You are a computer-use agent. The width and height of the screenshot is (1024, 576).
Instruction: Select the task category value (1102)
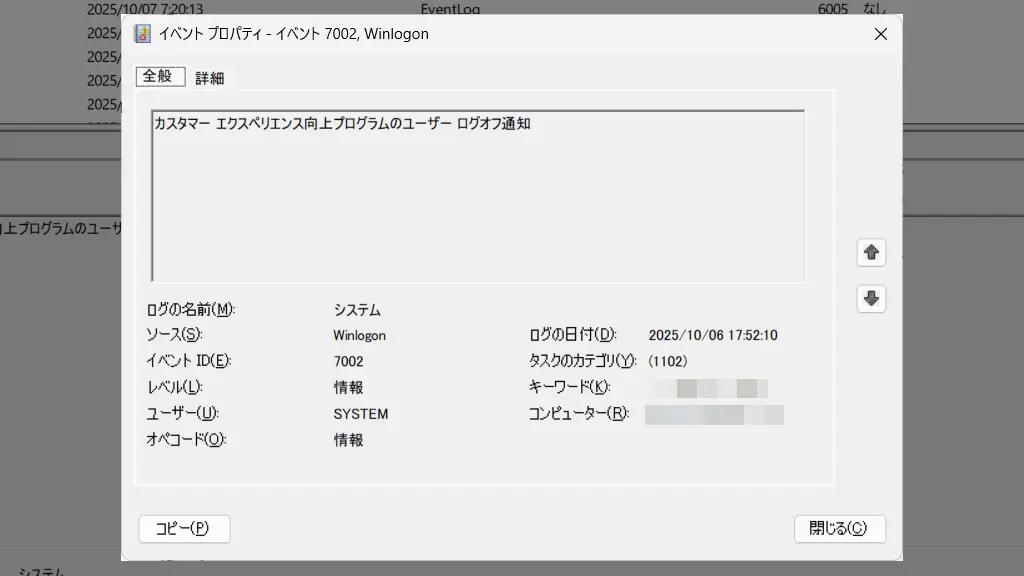coord(667,362)
